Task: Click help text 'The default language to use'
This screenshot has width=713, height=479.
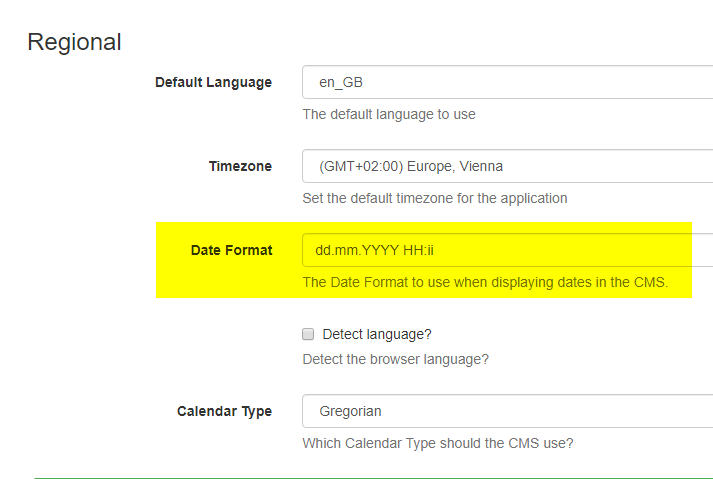Action: coord(389,114)
